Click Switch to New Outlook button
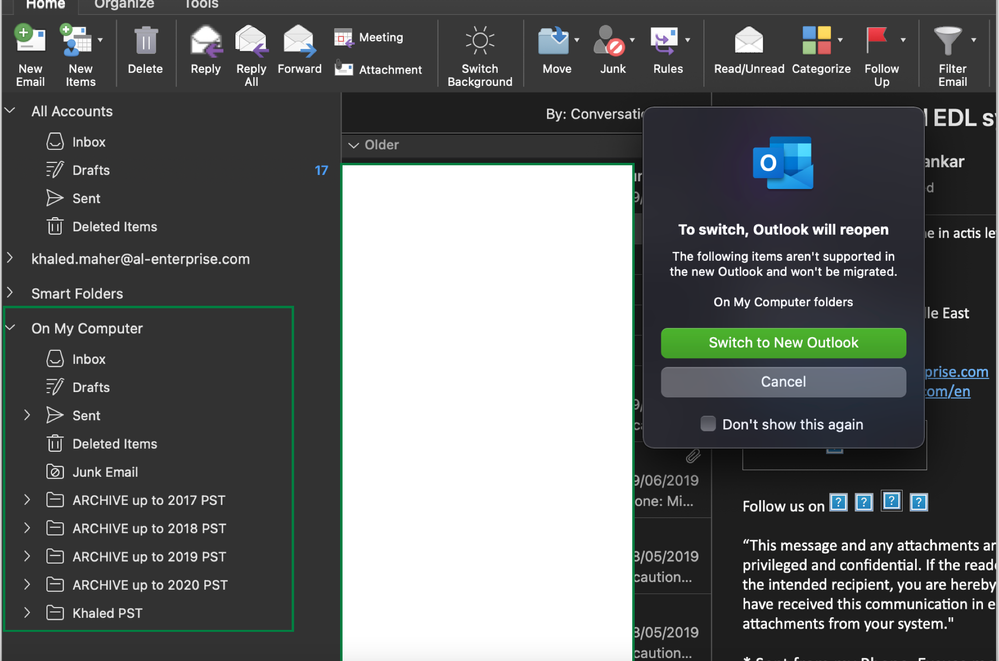 783,343
